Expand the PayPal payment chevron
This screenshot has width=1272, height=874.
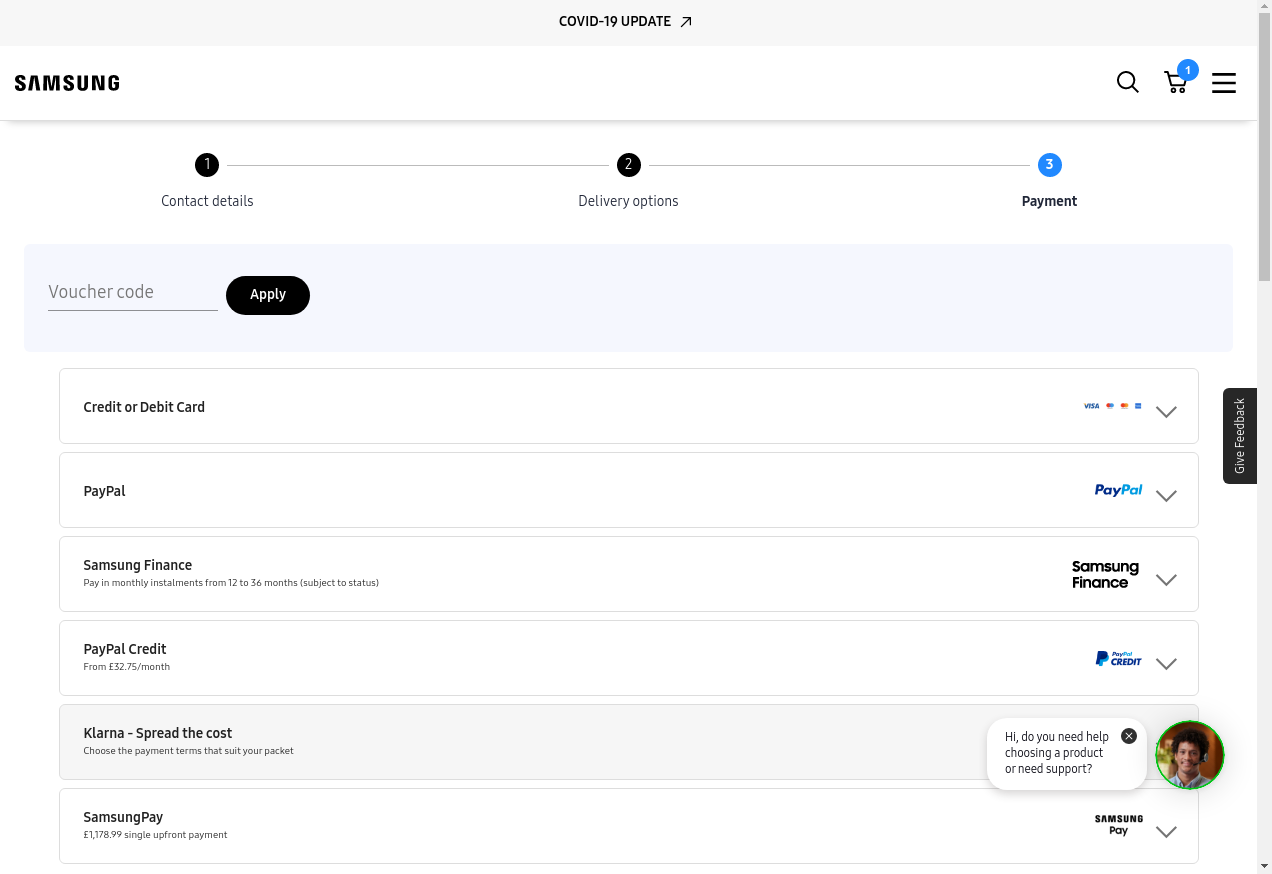[1166, 495]
